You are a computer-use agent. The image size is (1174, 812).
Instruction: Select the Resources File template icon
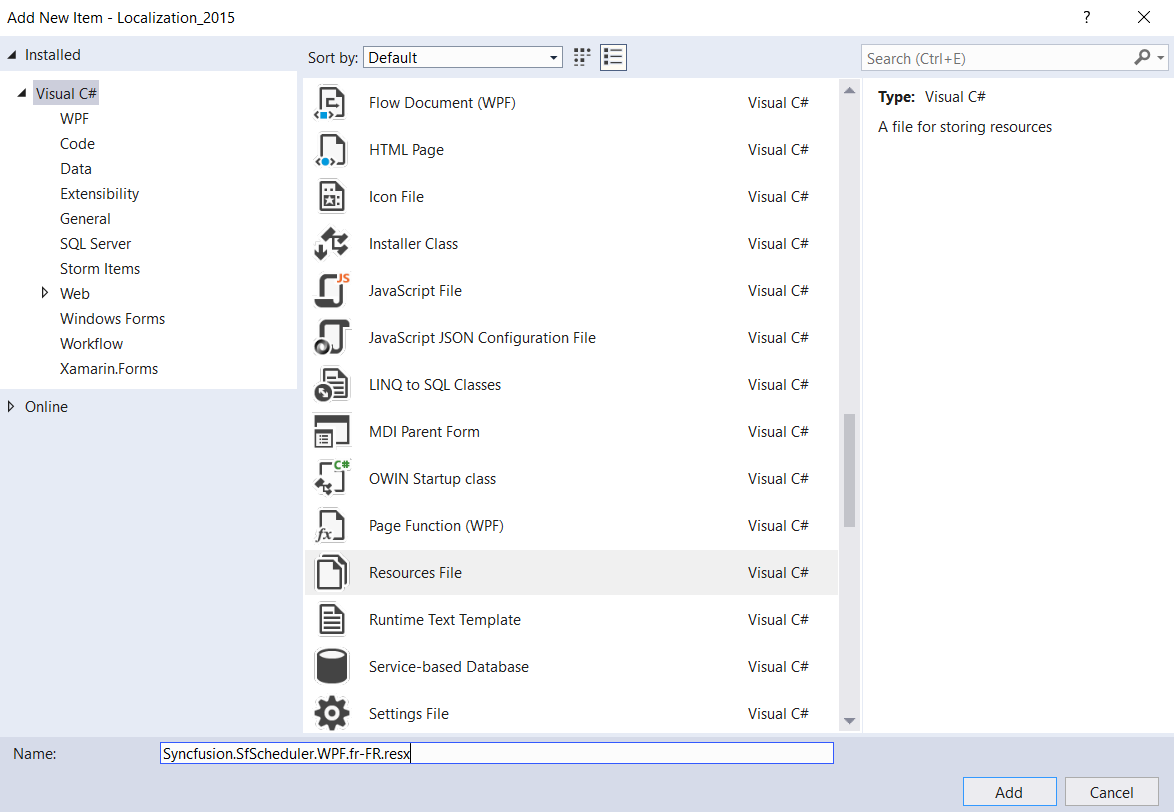click(331, 573)
